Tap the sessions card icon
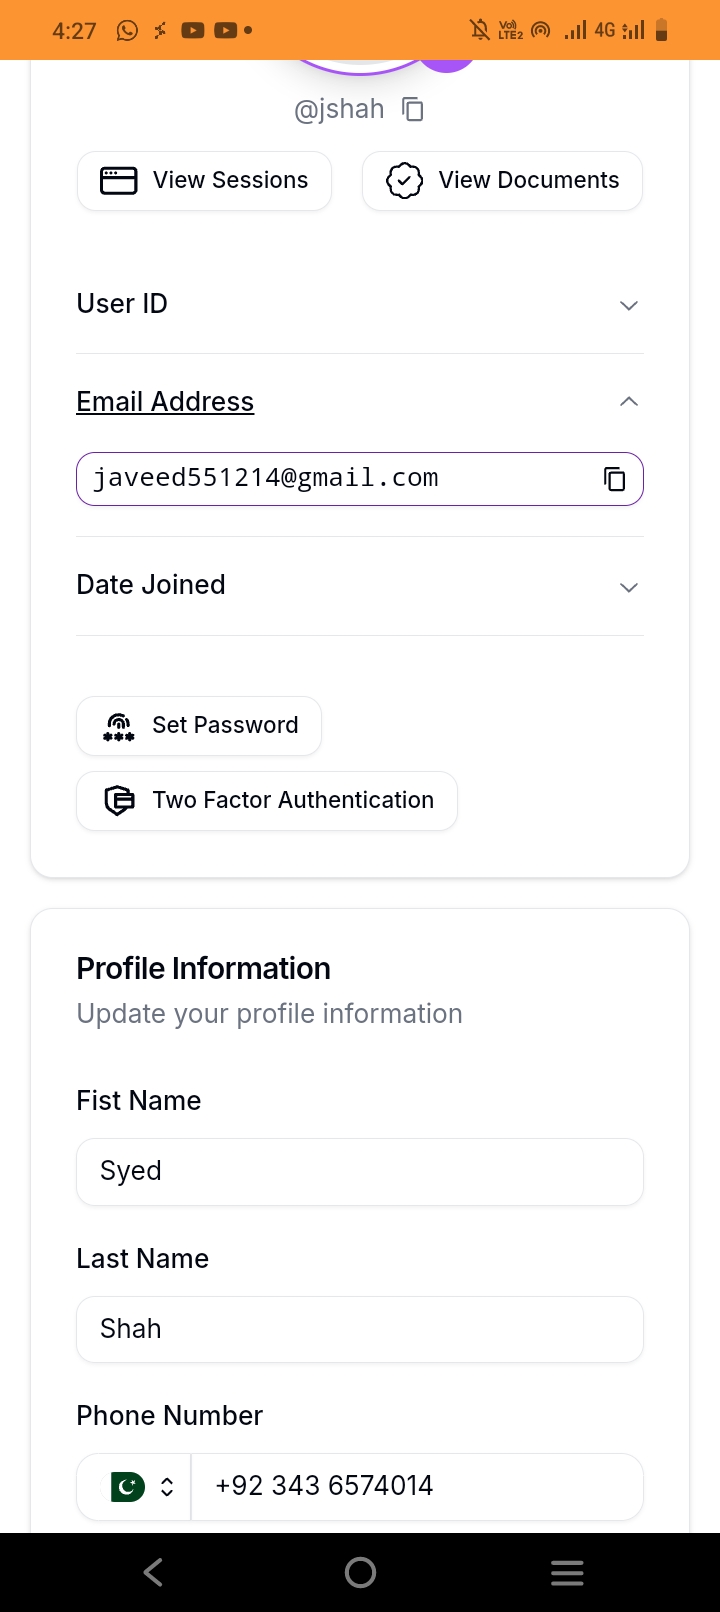720x1612 pixels. tap(119, 181)
